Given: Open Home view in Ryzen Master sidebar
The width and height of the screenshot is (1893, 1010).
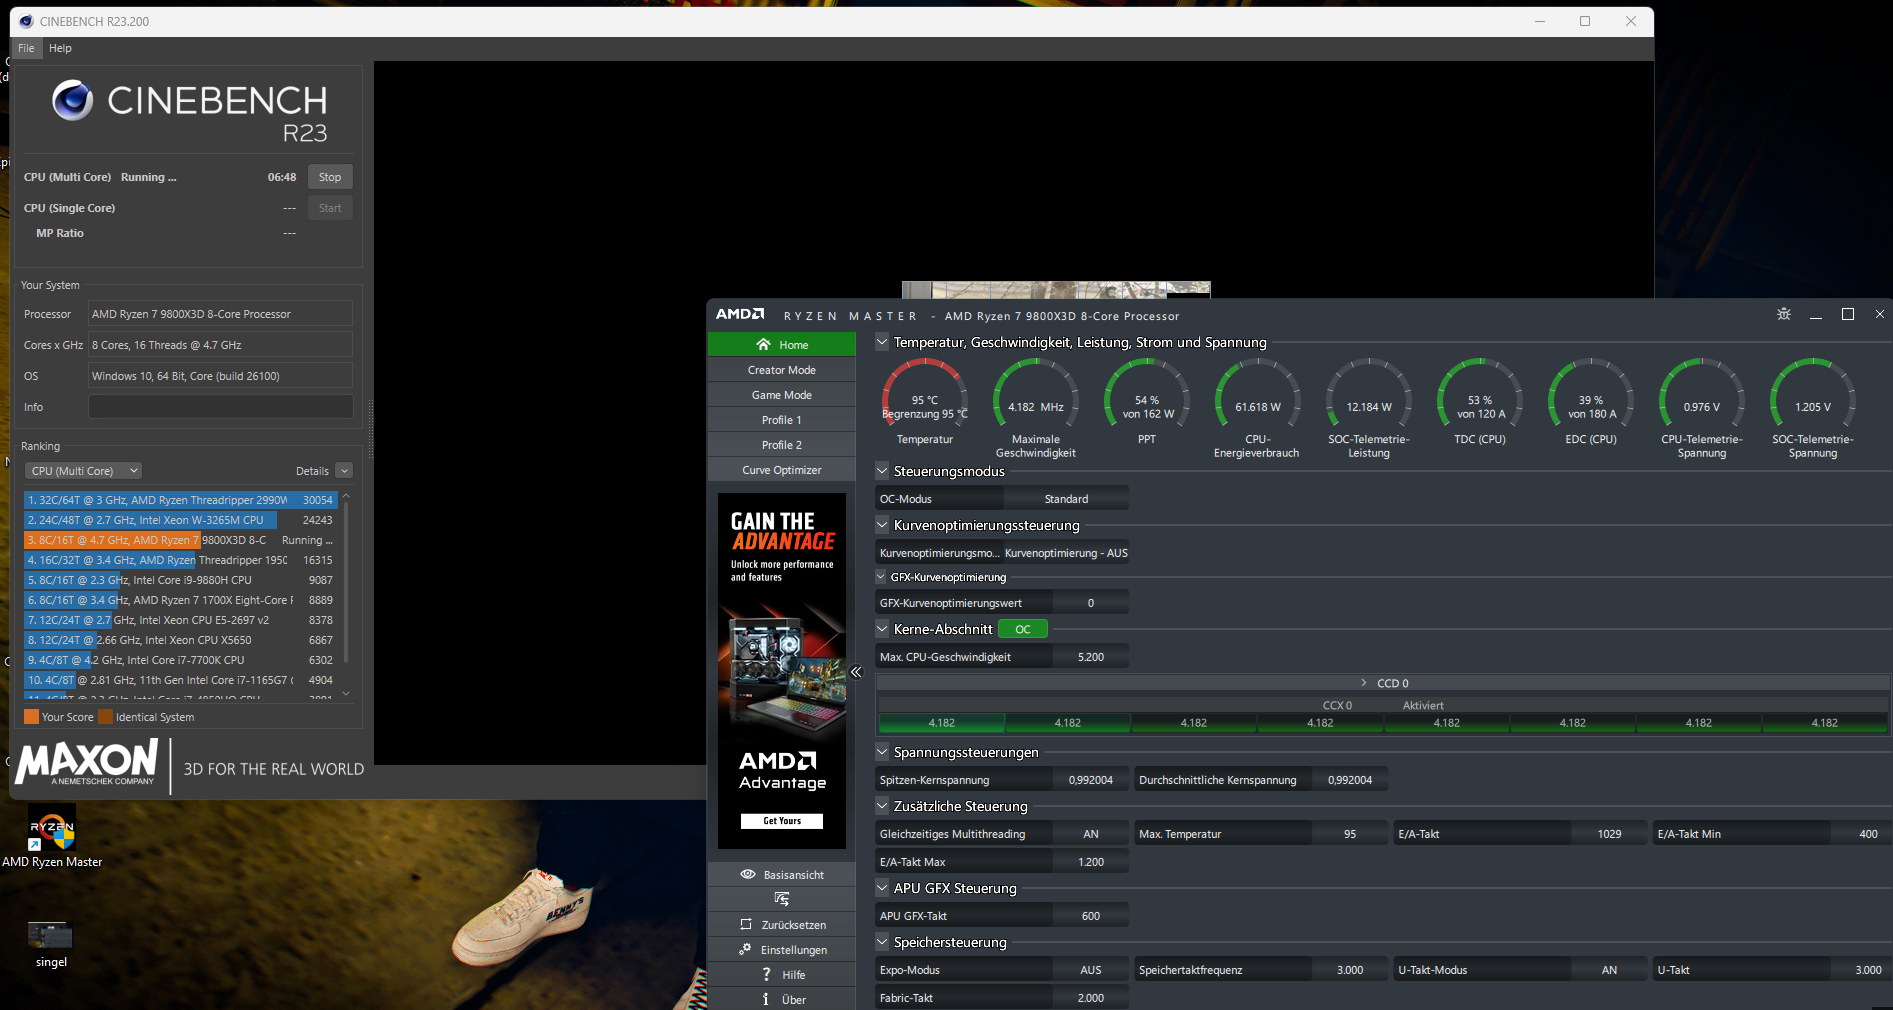Looking at the screenshot, I should [x=781, y=344].
